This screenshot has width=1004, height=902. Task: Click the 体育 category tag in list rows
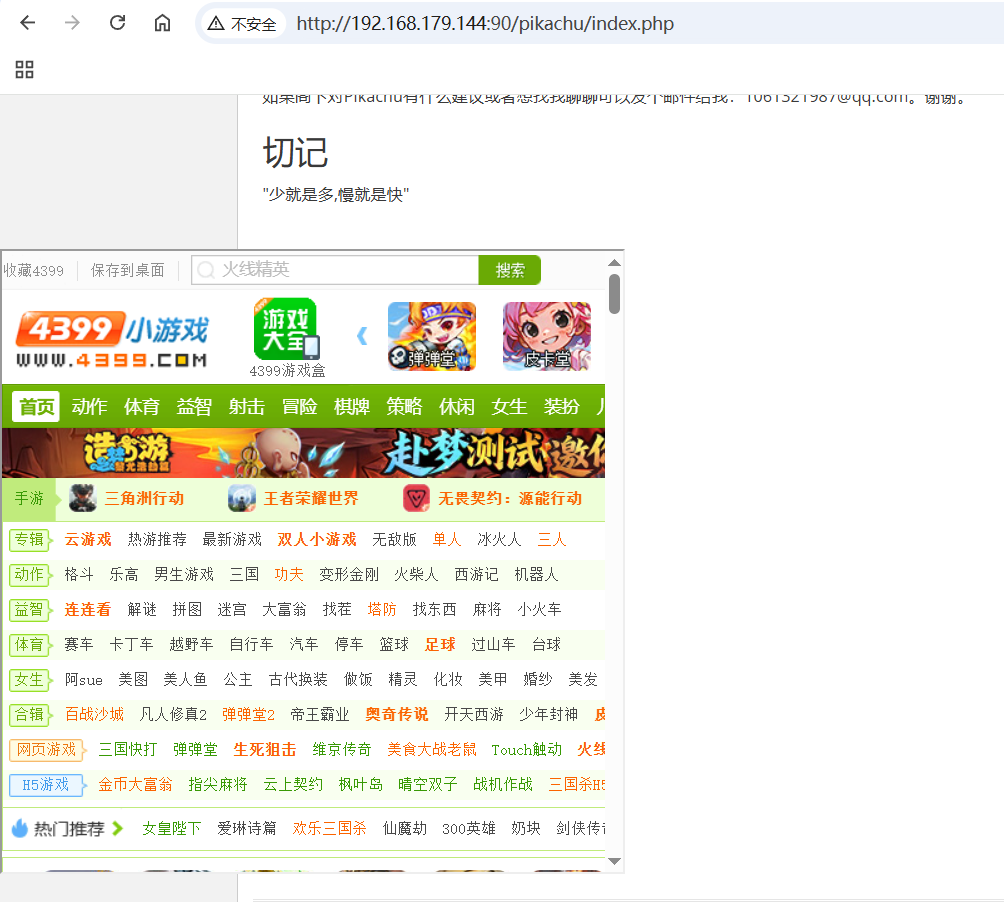coord(30,645)
